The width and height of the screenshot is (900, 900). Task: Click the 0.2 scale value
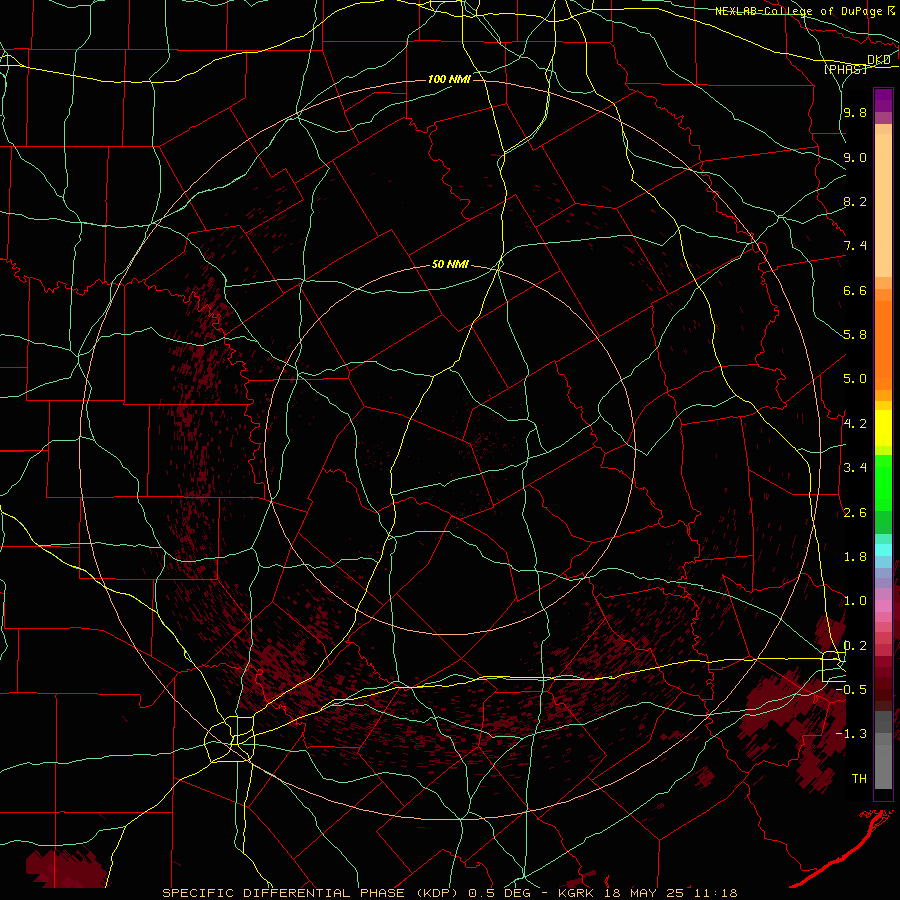click(855, 646)
